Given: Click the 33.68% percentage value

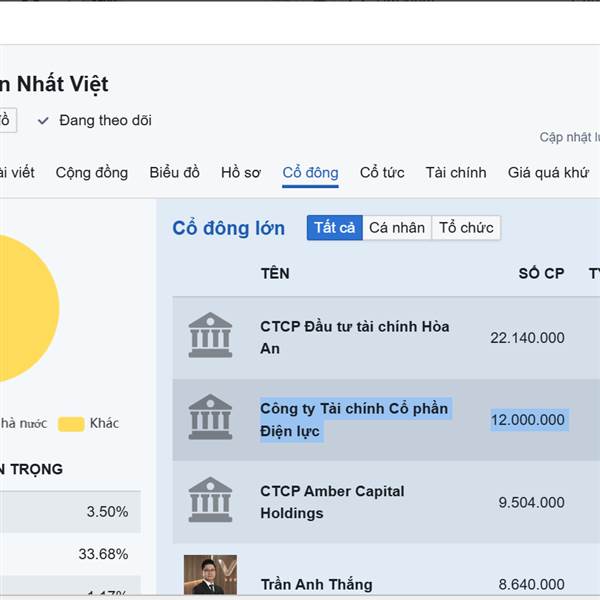Looking at the screenshot, I should pyautogui.click(x=103, y=554).
